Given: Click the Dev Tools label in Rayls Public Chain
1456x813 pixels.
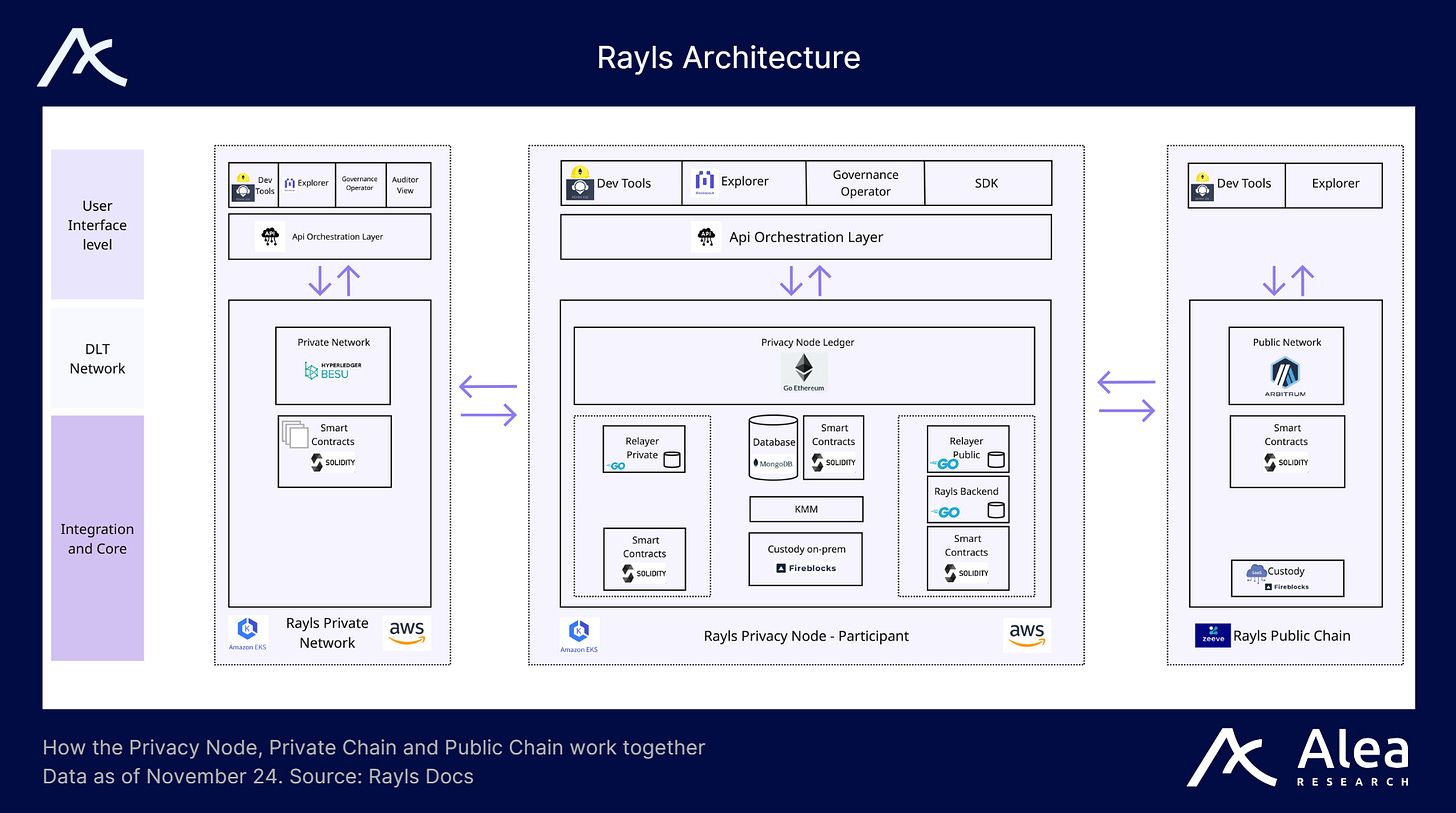Looking at the screenshot, I should [1244, 184].
